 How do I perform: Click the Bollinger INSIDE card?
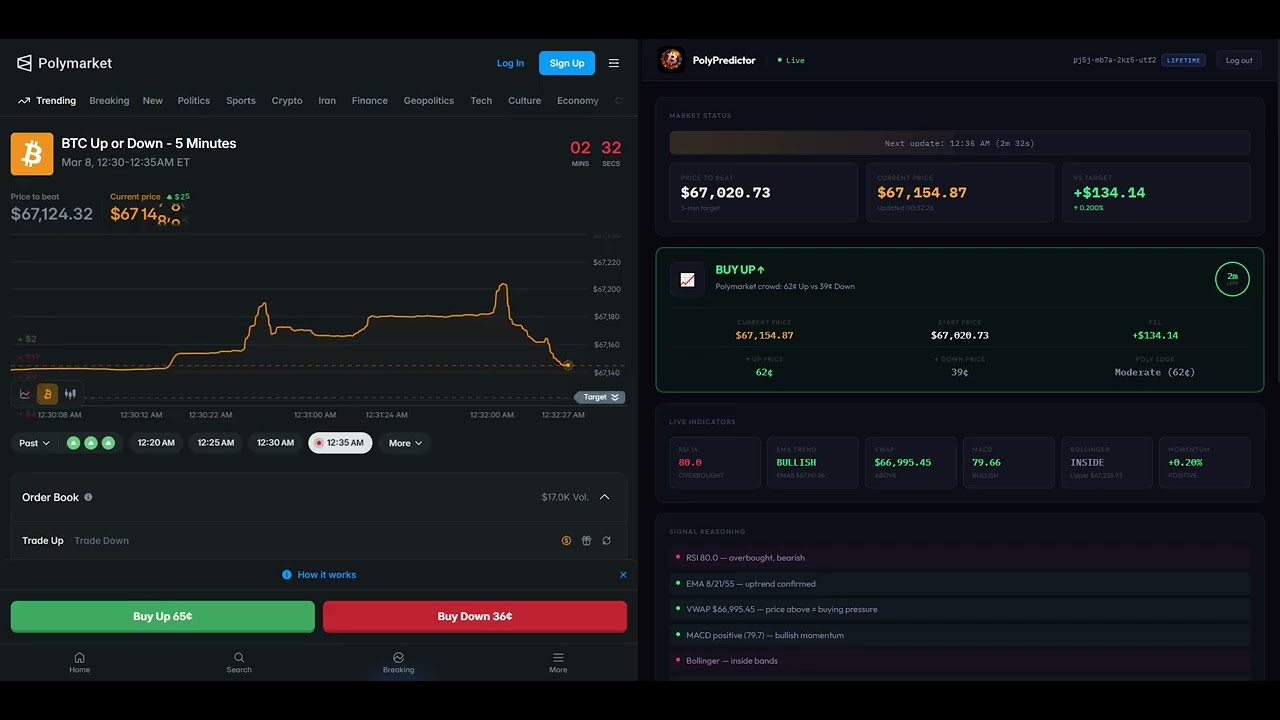1107,463
